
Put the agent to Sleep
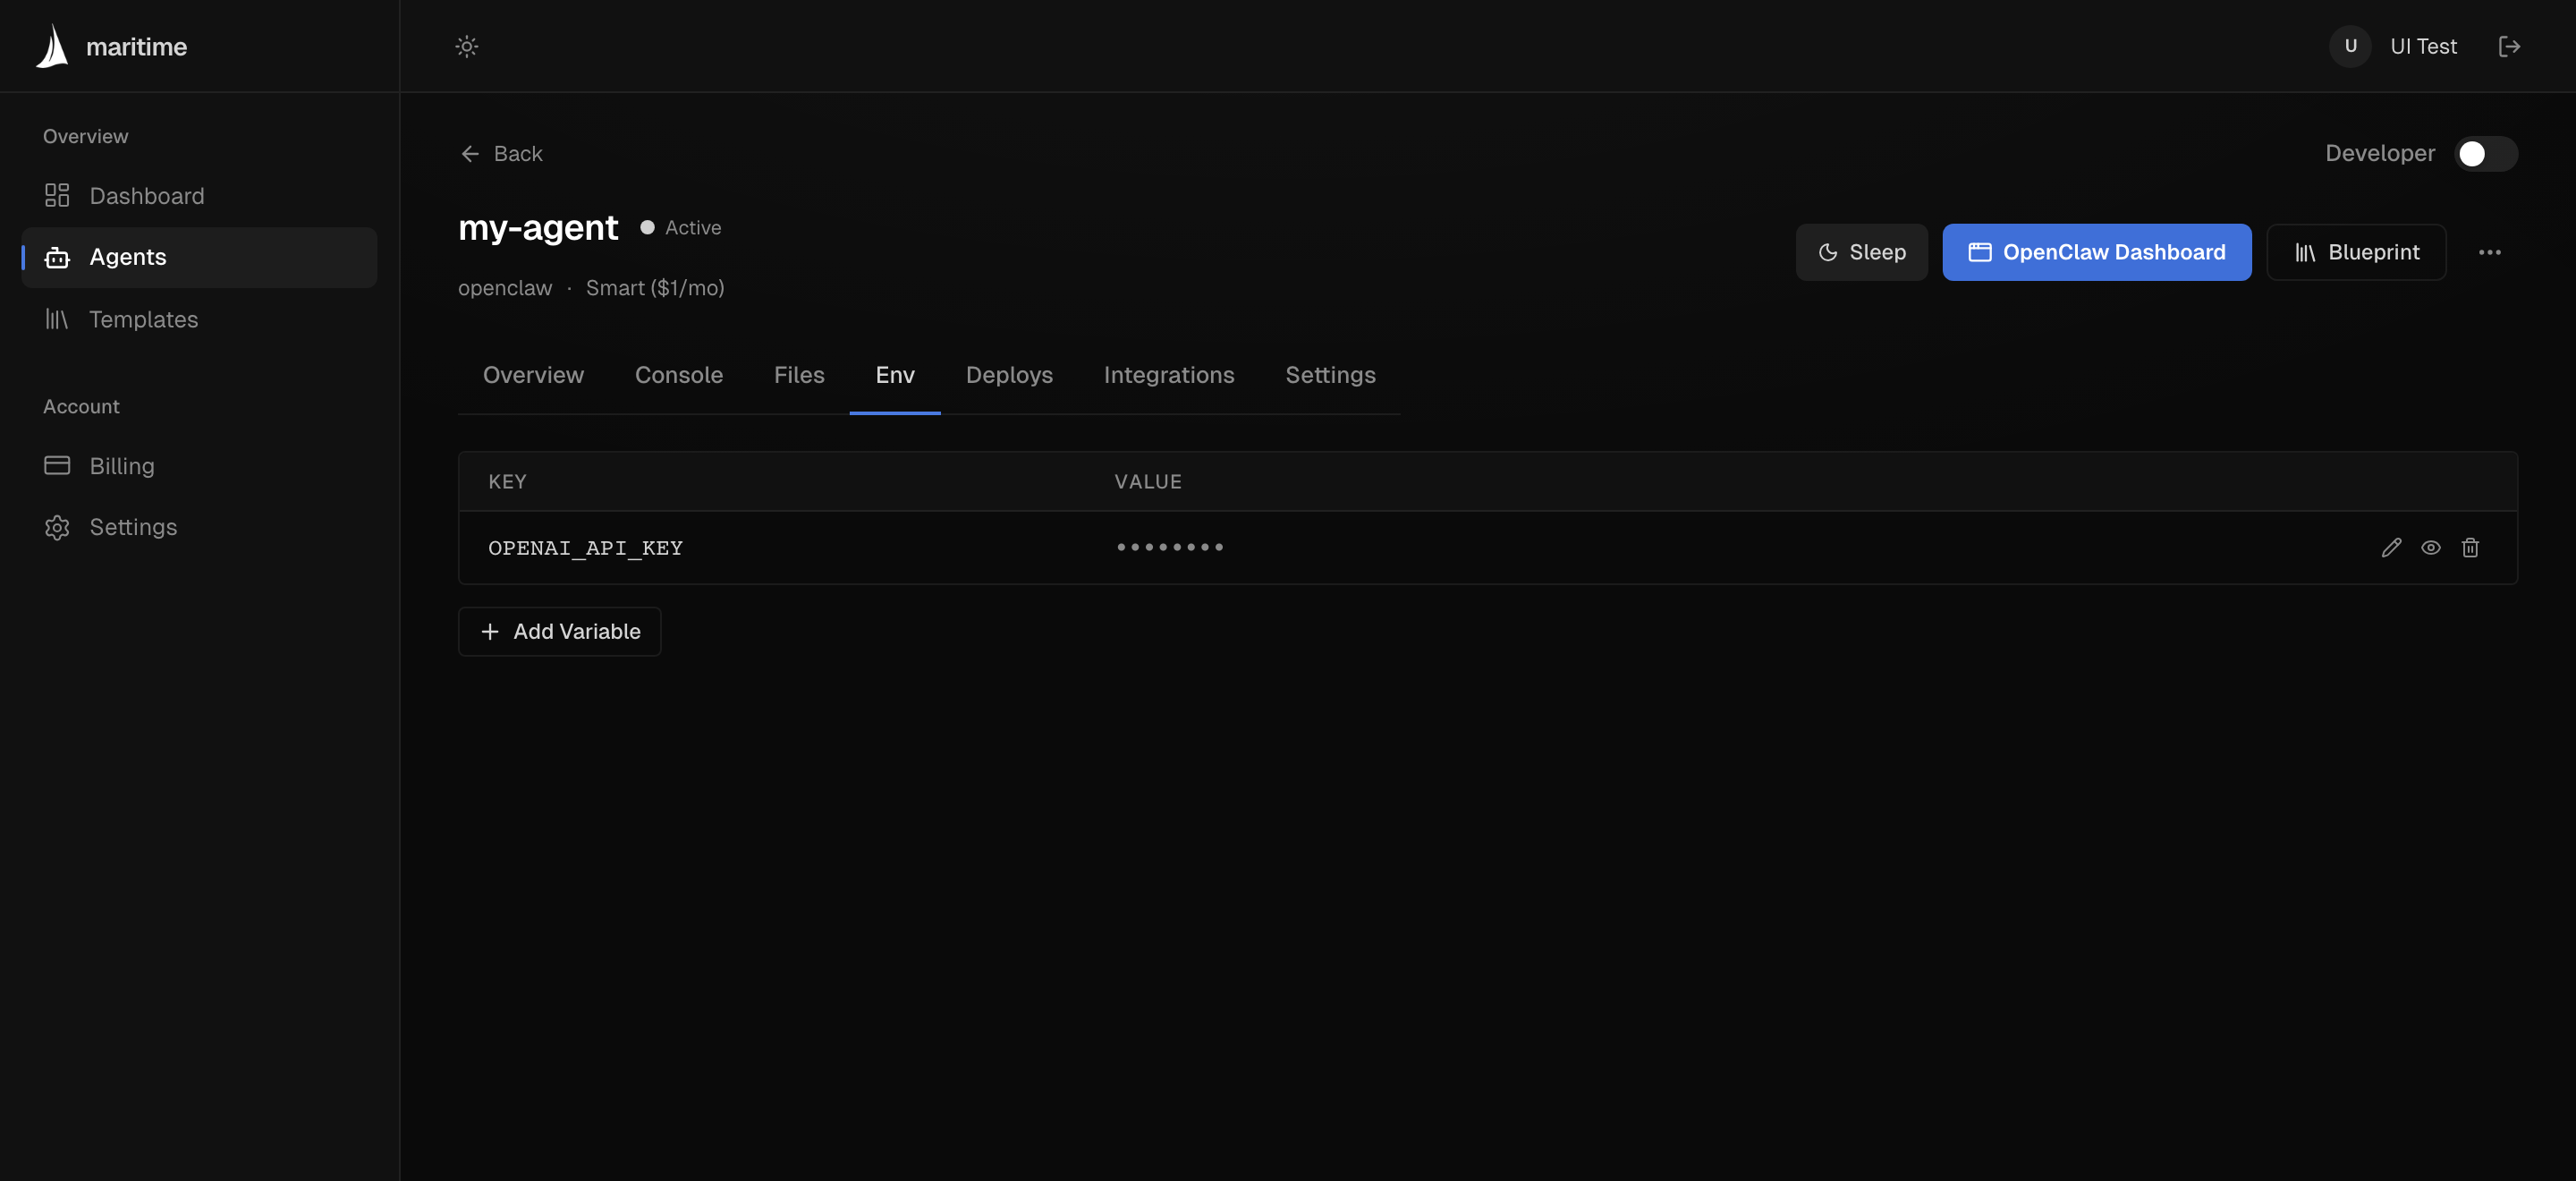pyautogui.click(x=1861, y=252)
